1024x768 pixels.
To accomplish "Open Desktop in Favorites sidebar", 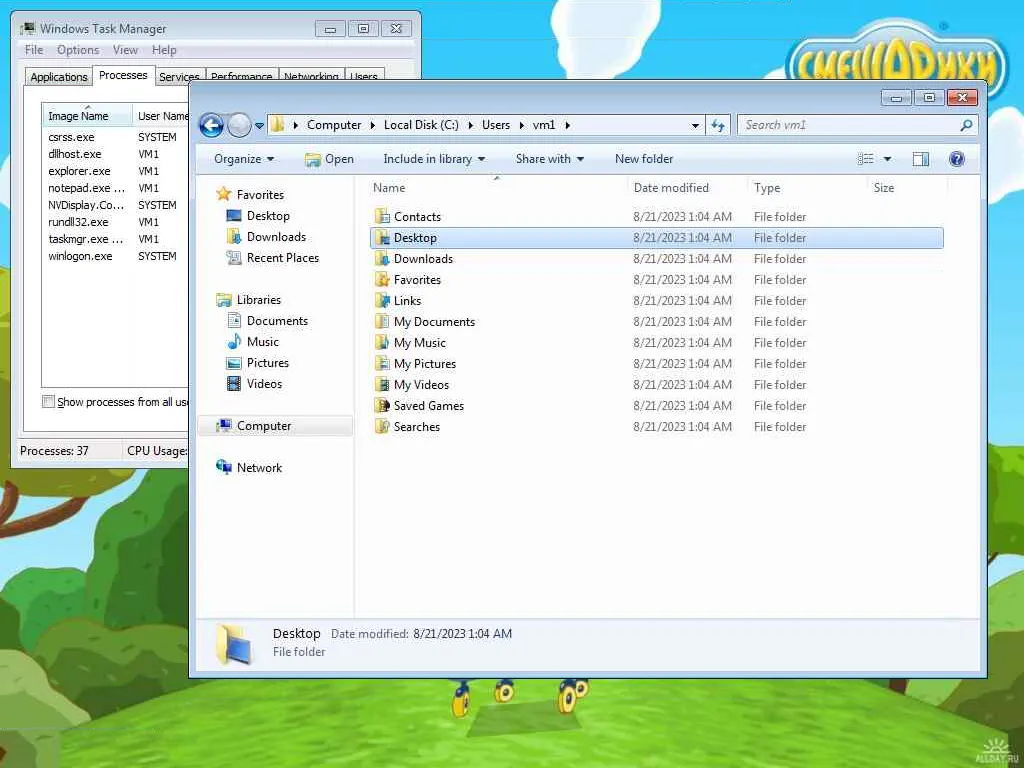I will [x=268, y=216].
